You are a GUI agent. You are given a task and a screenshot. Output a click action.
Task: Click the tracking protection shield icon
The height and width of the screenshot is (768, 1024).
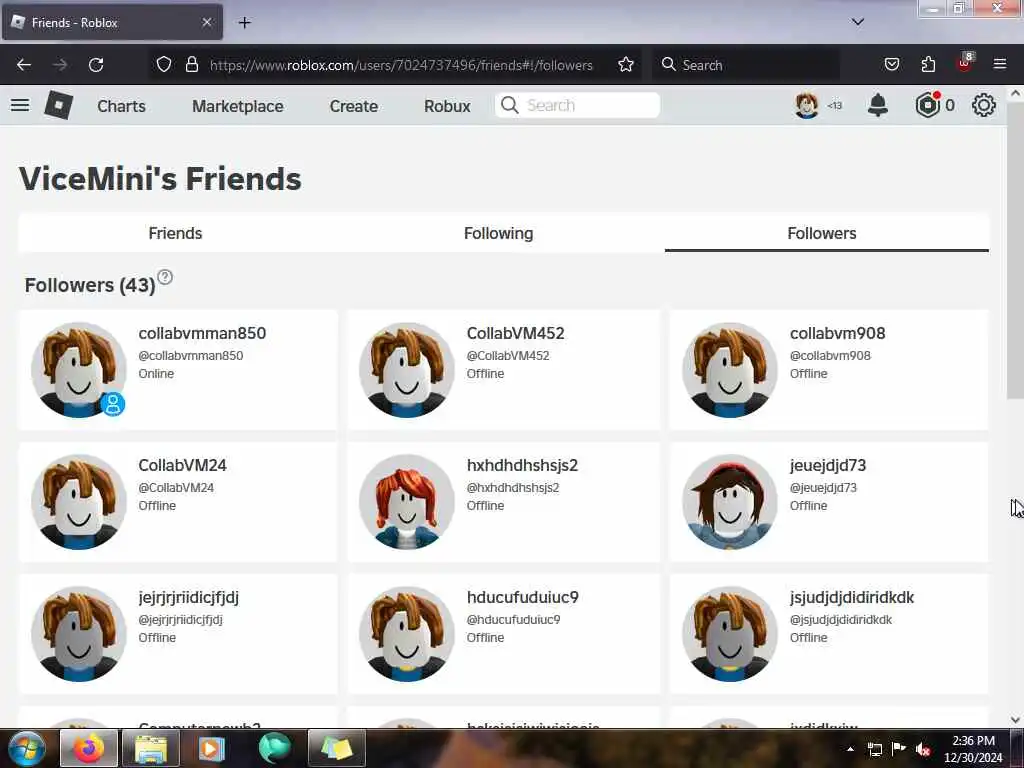164,65
